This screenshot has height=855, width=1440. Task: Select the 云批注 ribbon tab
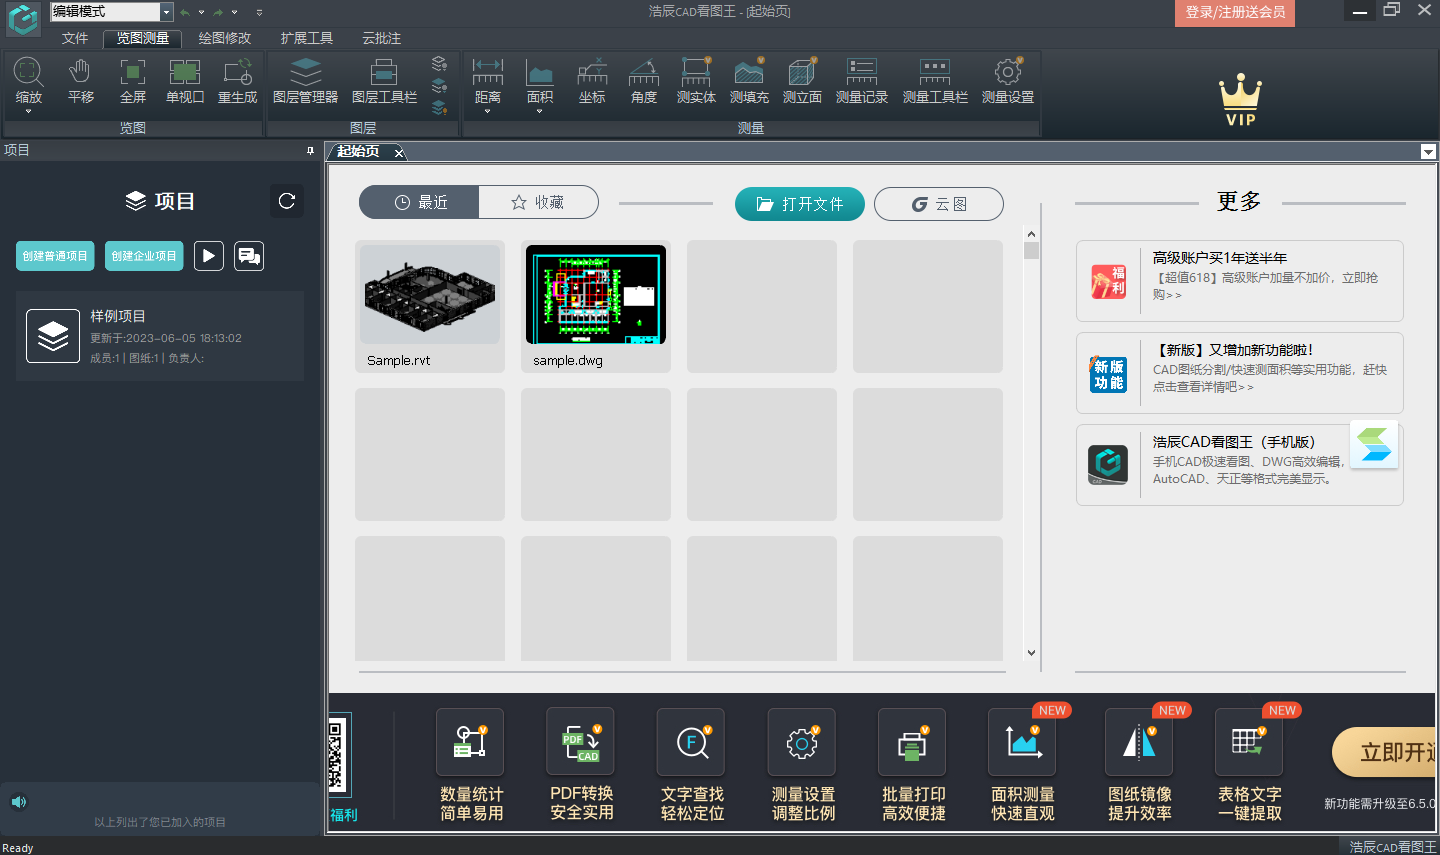coord(382,38)
